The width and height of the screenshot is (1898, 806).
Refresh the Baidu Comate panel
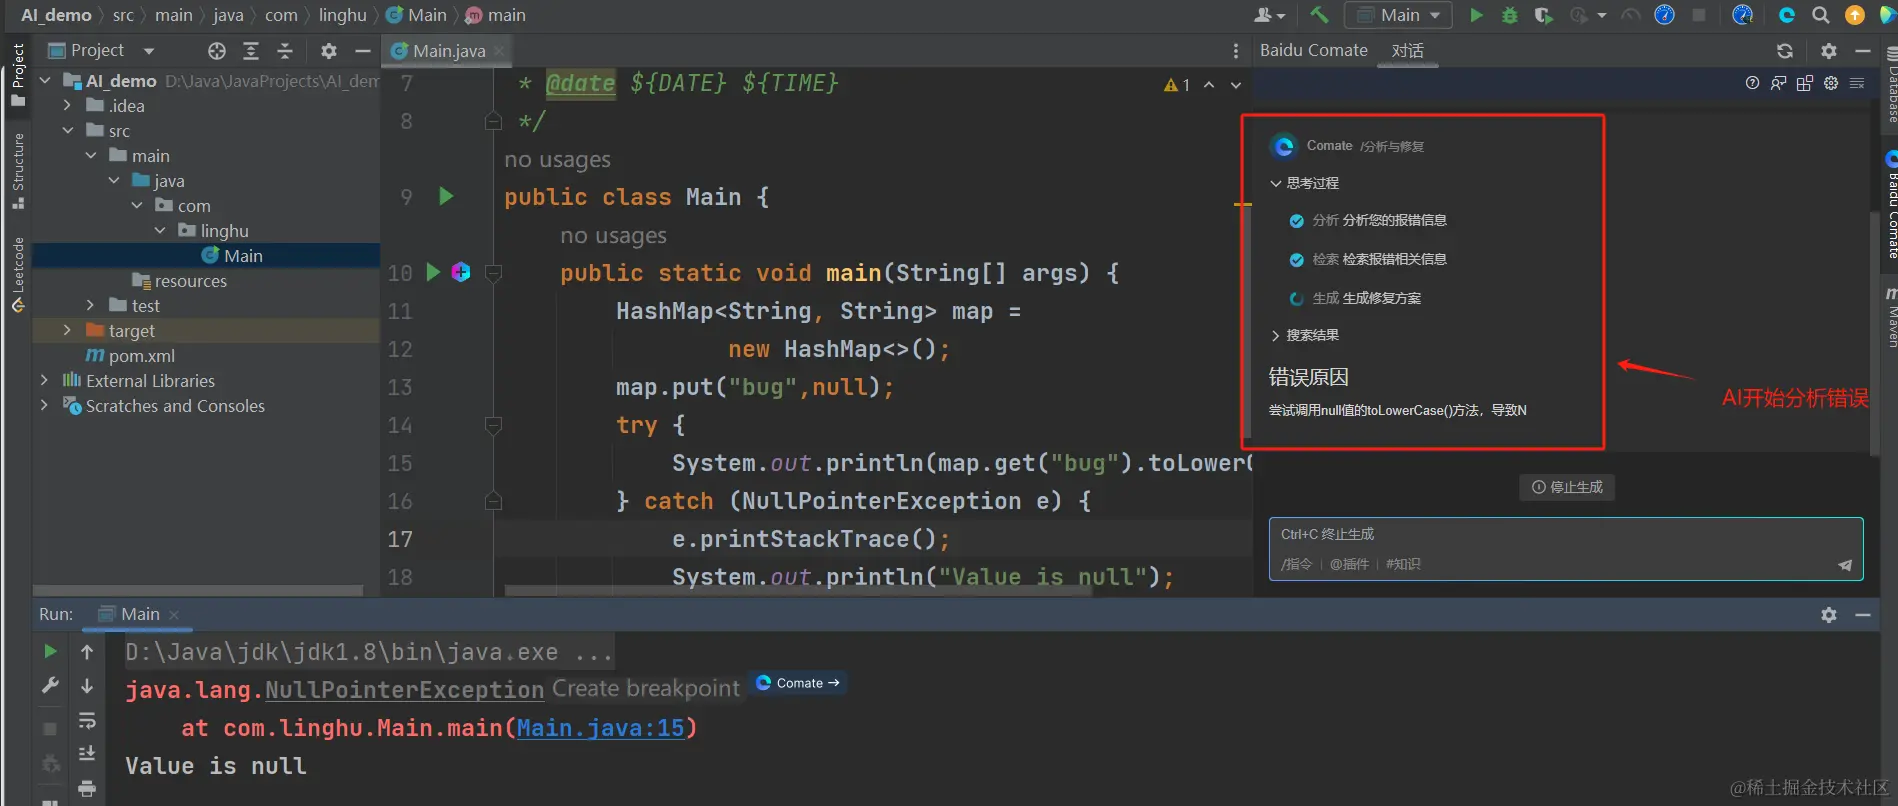[x=1785, y=51]
